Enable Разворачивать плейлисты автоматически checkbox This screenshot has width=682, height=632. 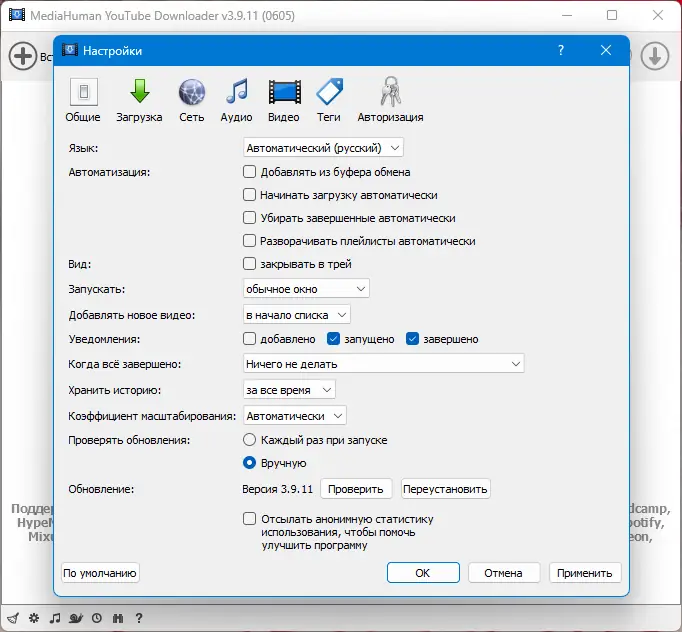pyautogui.click(x=249, y=241)
